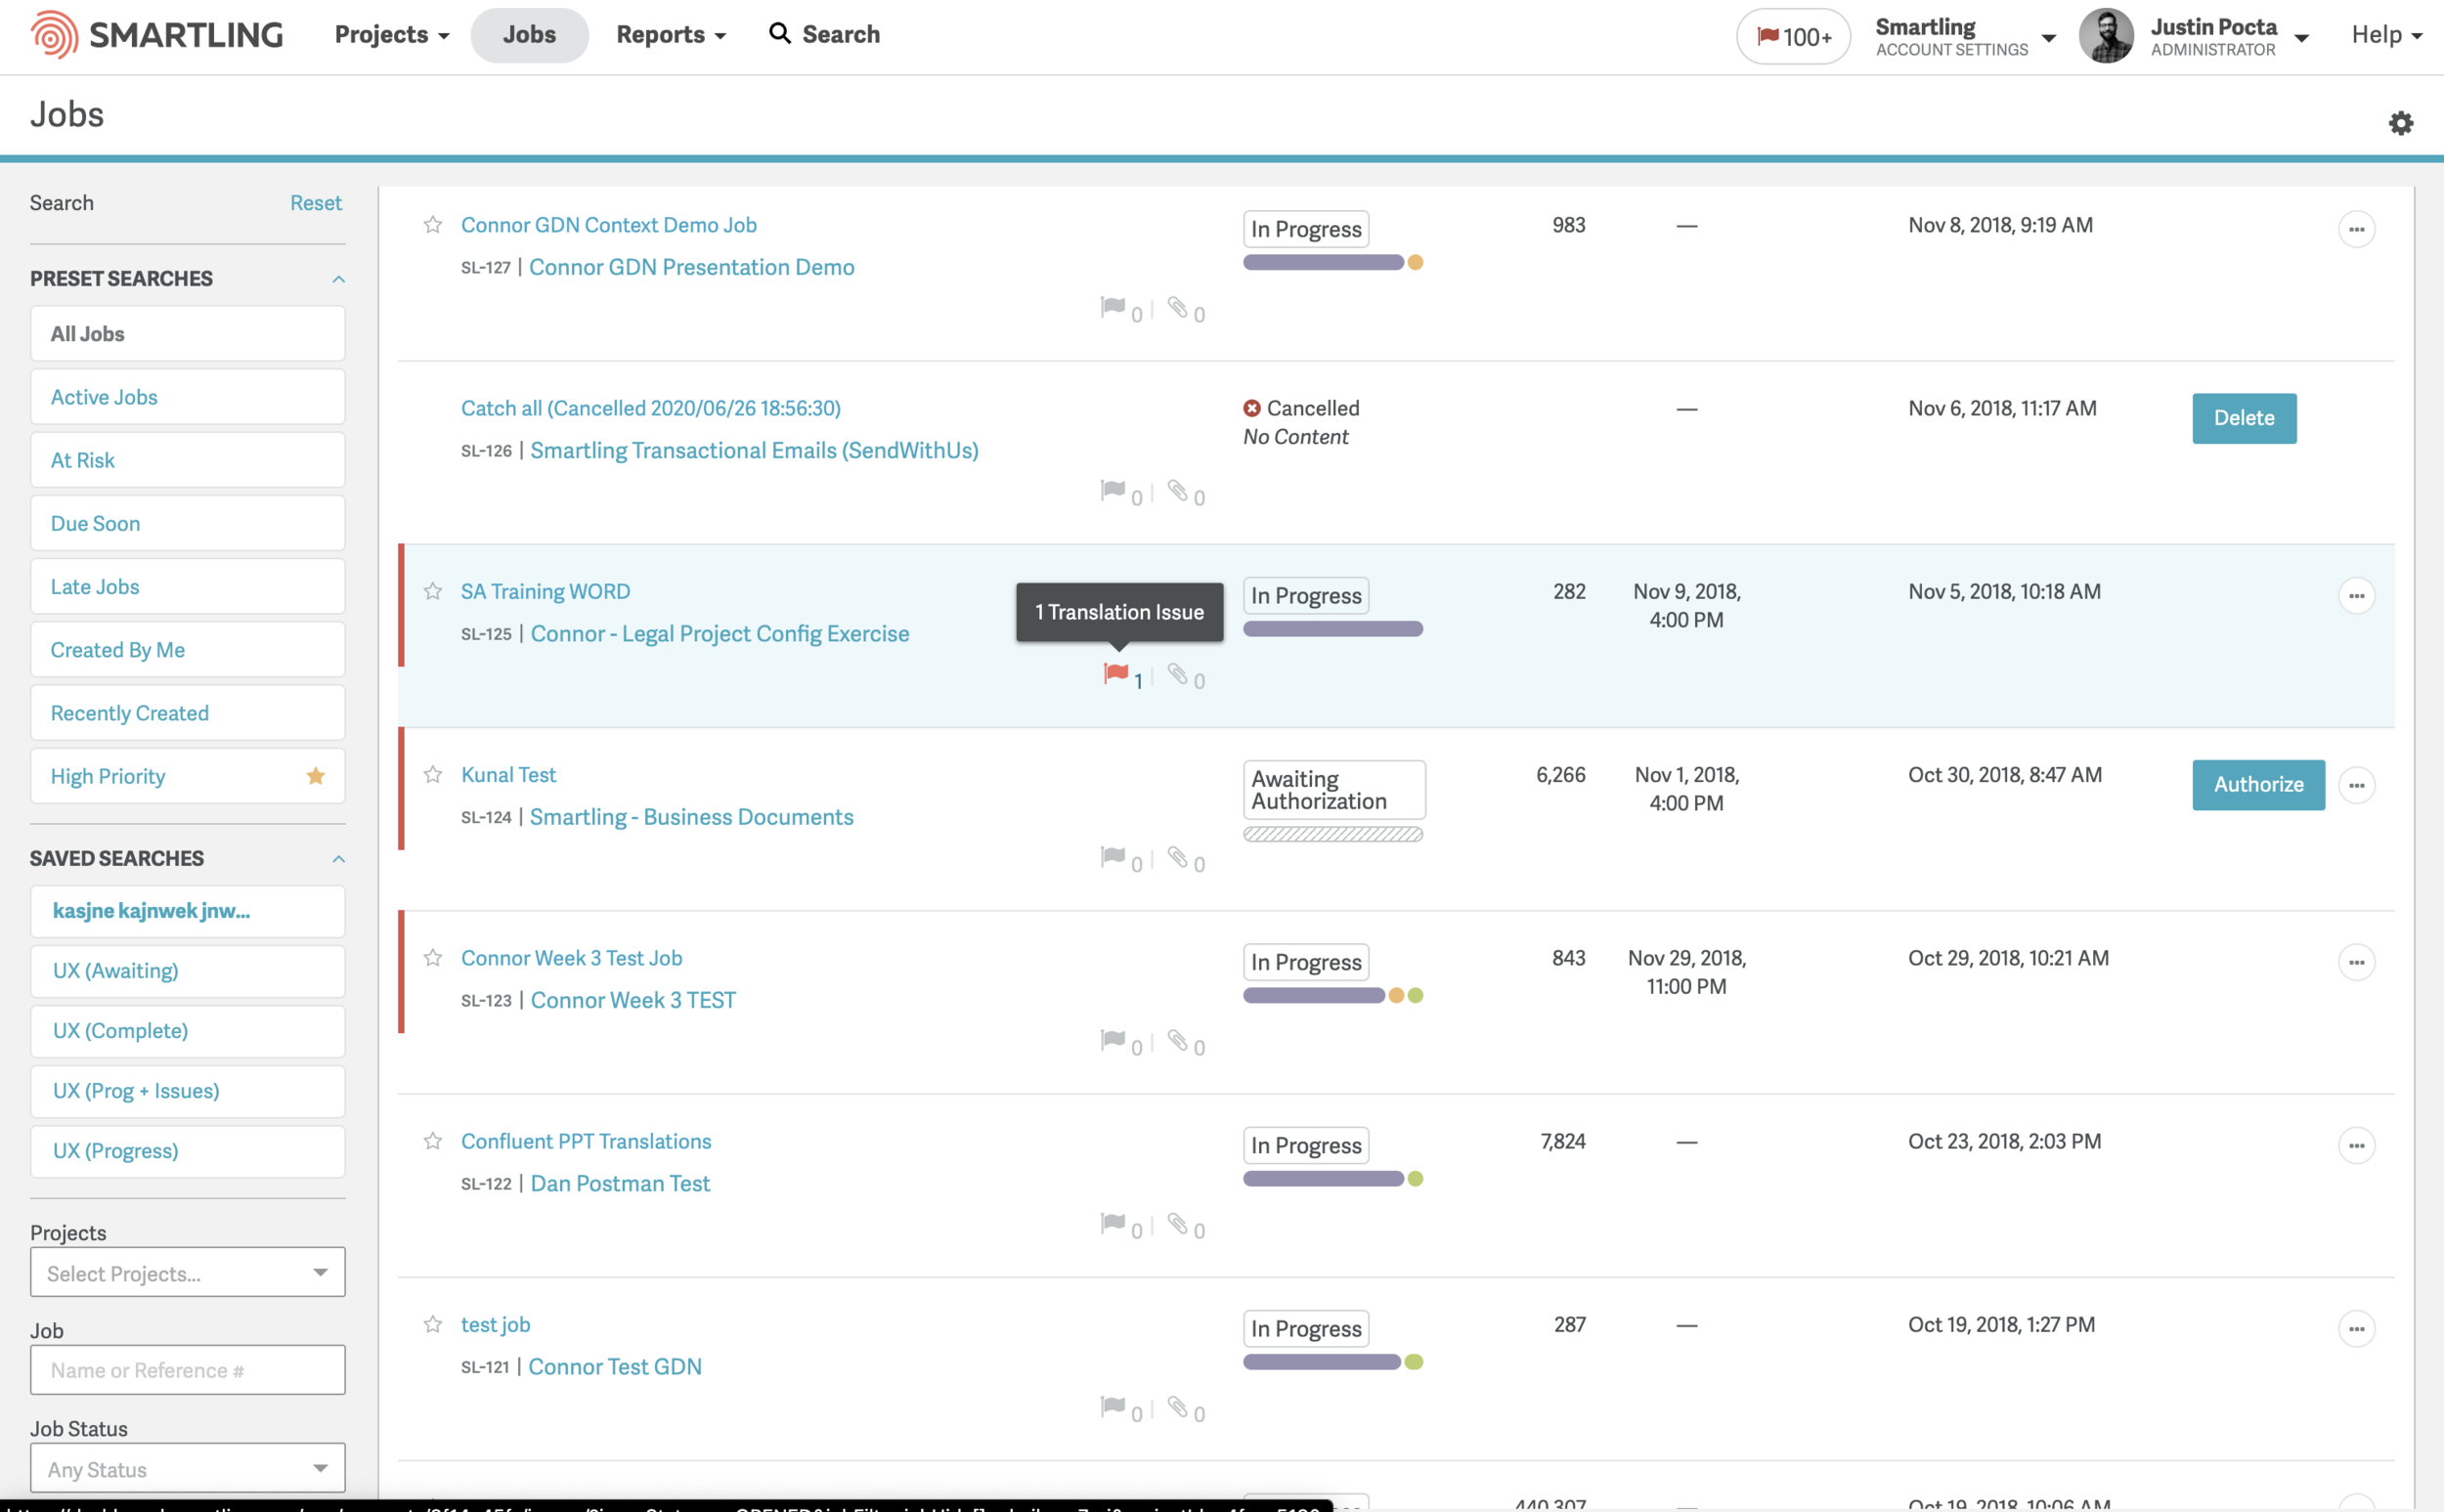The width and height of the screenshot is (2444, 1512).
Task: Open the Confluent PPT Translations job
Action: click(586, 1141)
